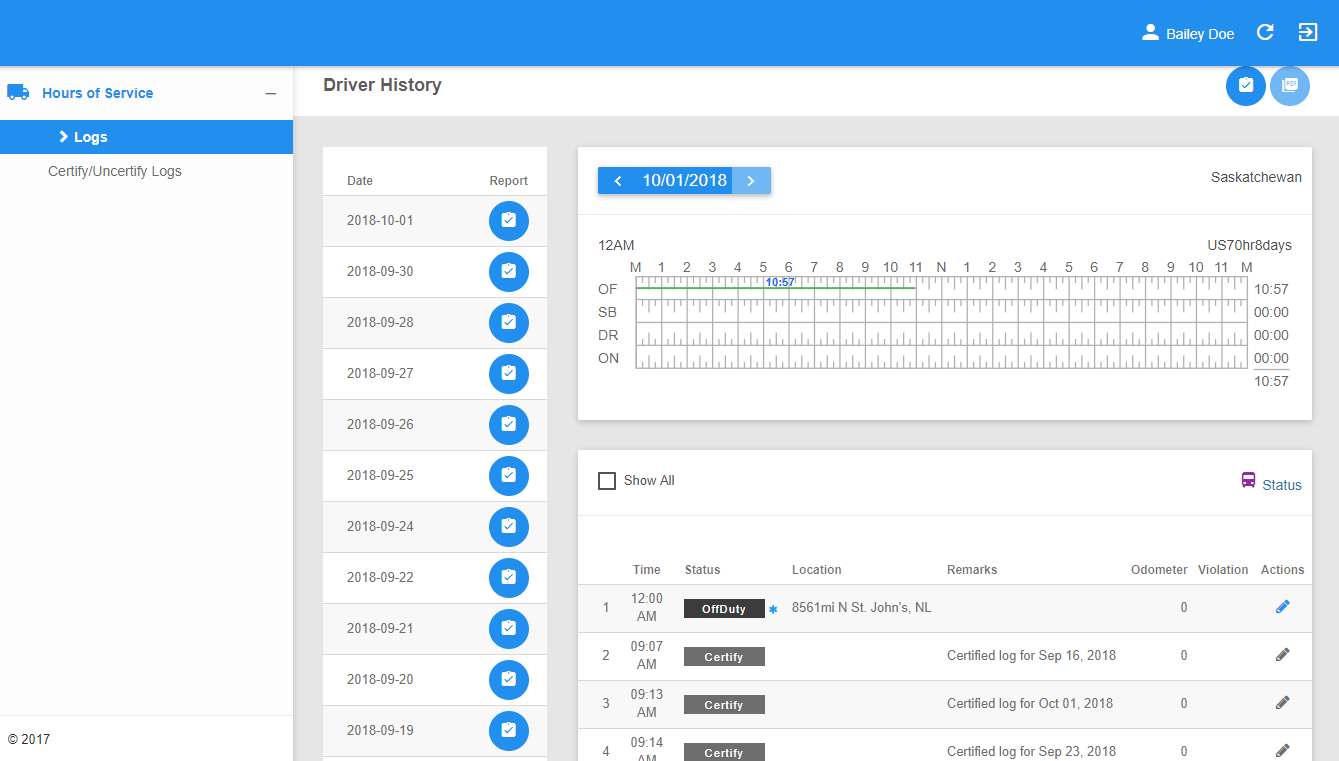Click 'Certified log for Oct 01, 2018' remark
Image resolution: width=1339 pixels, height=761 pixels.
pyautogui.click(x=1030, y=703)
